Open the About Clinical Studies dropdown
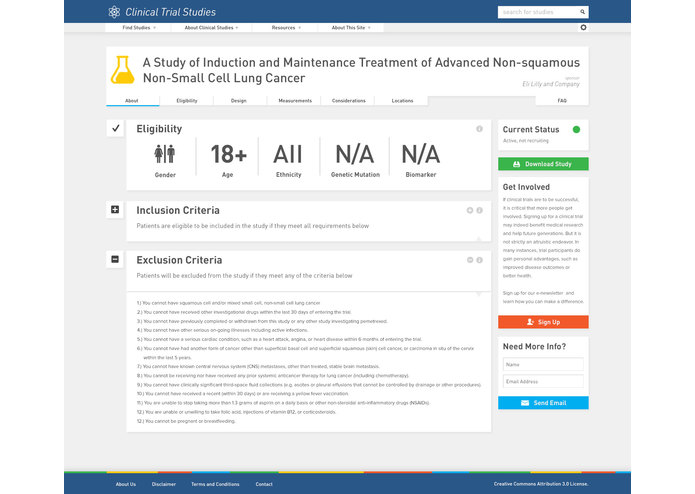This screenshot has height=494, width=695. pos(211,27)
